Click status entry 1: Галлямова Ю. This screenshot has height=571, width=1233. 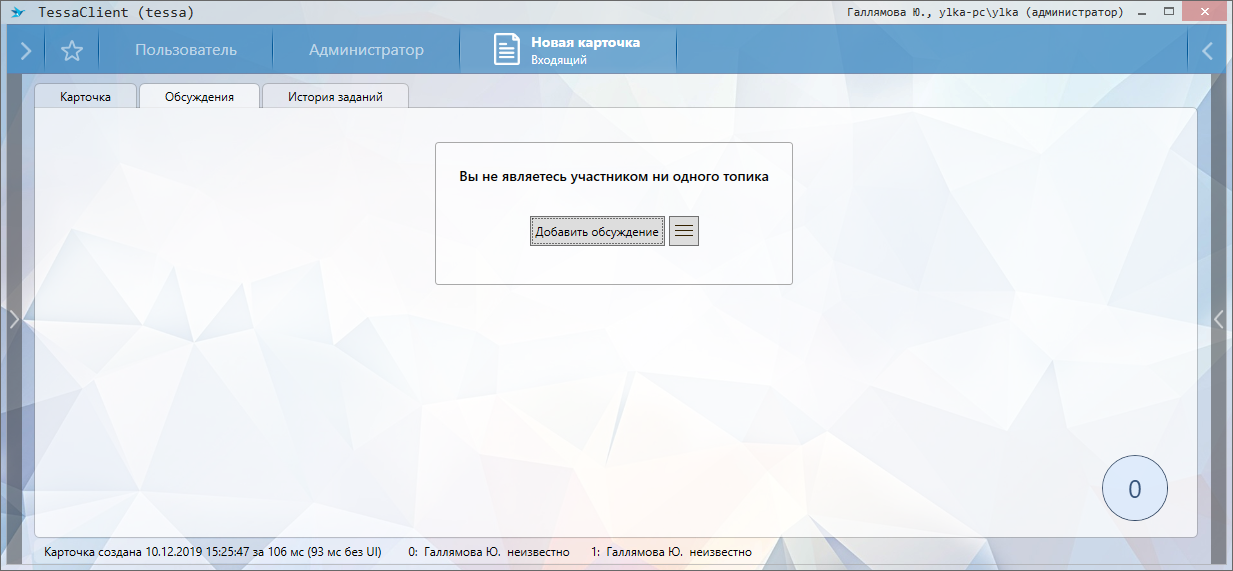coord(671,552)
